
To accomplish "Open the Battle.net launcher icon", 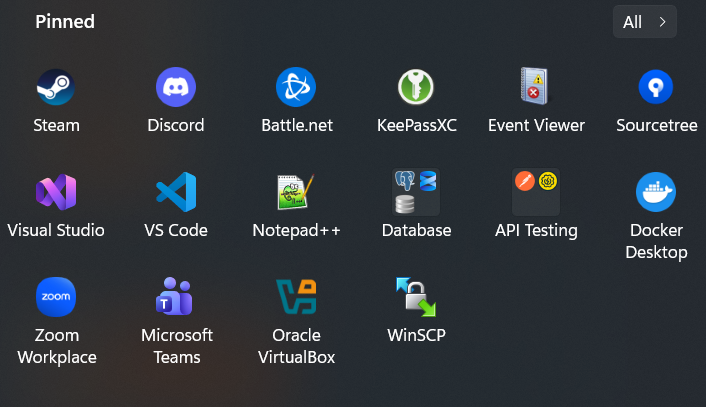I will pos(296,87).
